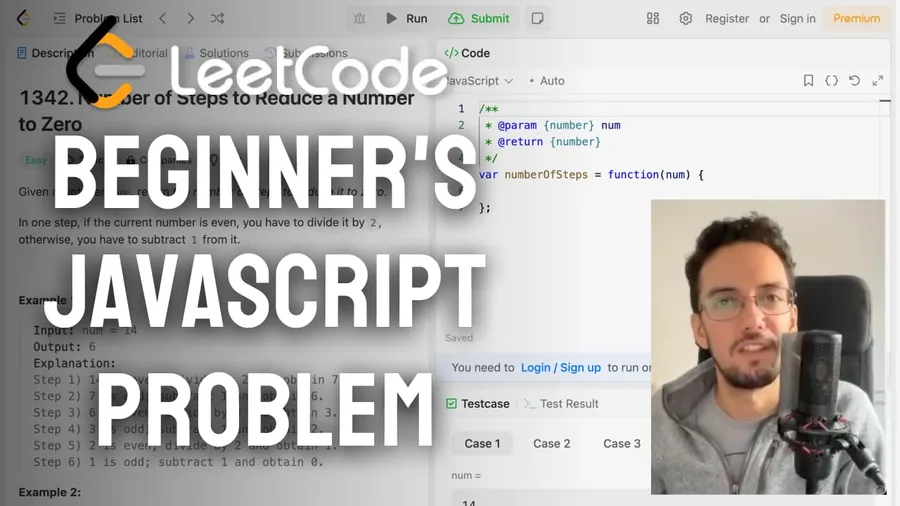Select the Test Result tab
Screen dimensions: 900x506
pos(561,404)
